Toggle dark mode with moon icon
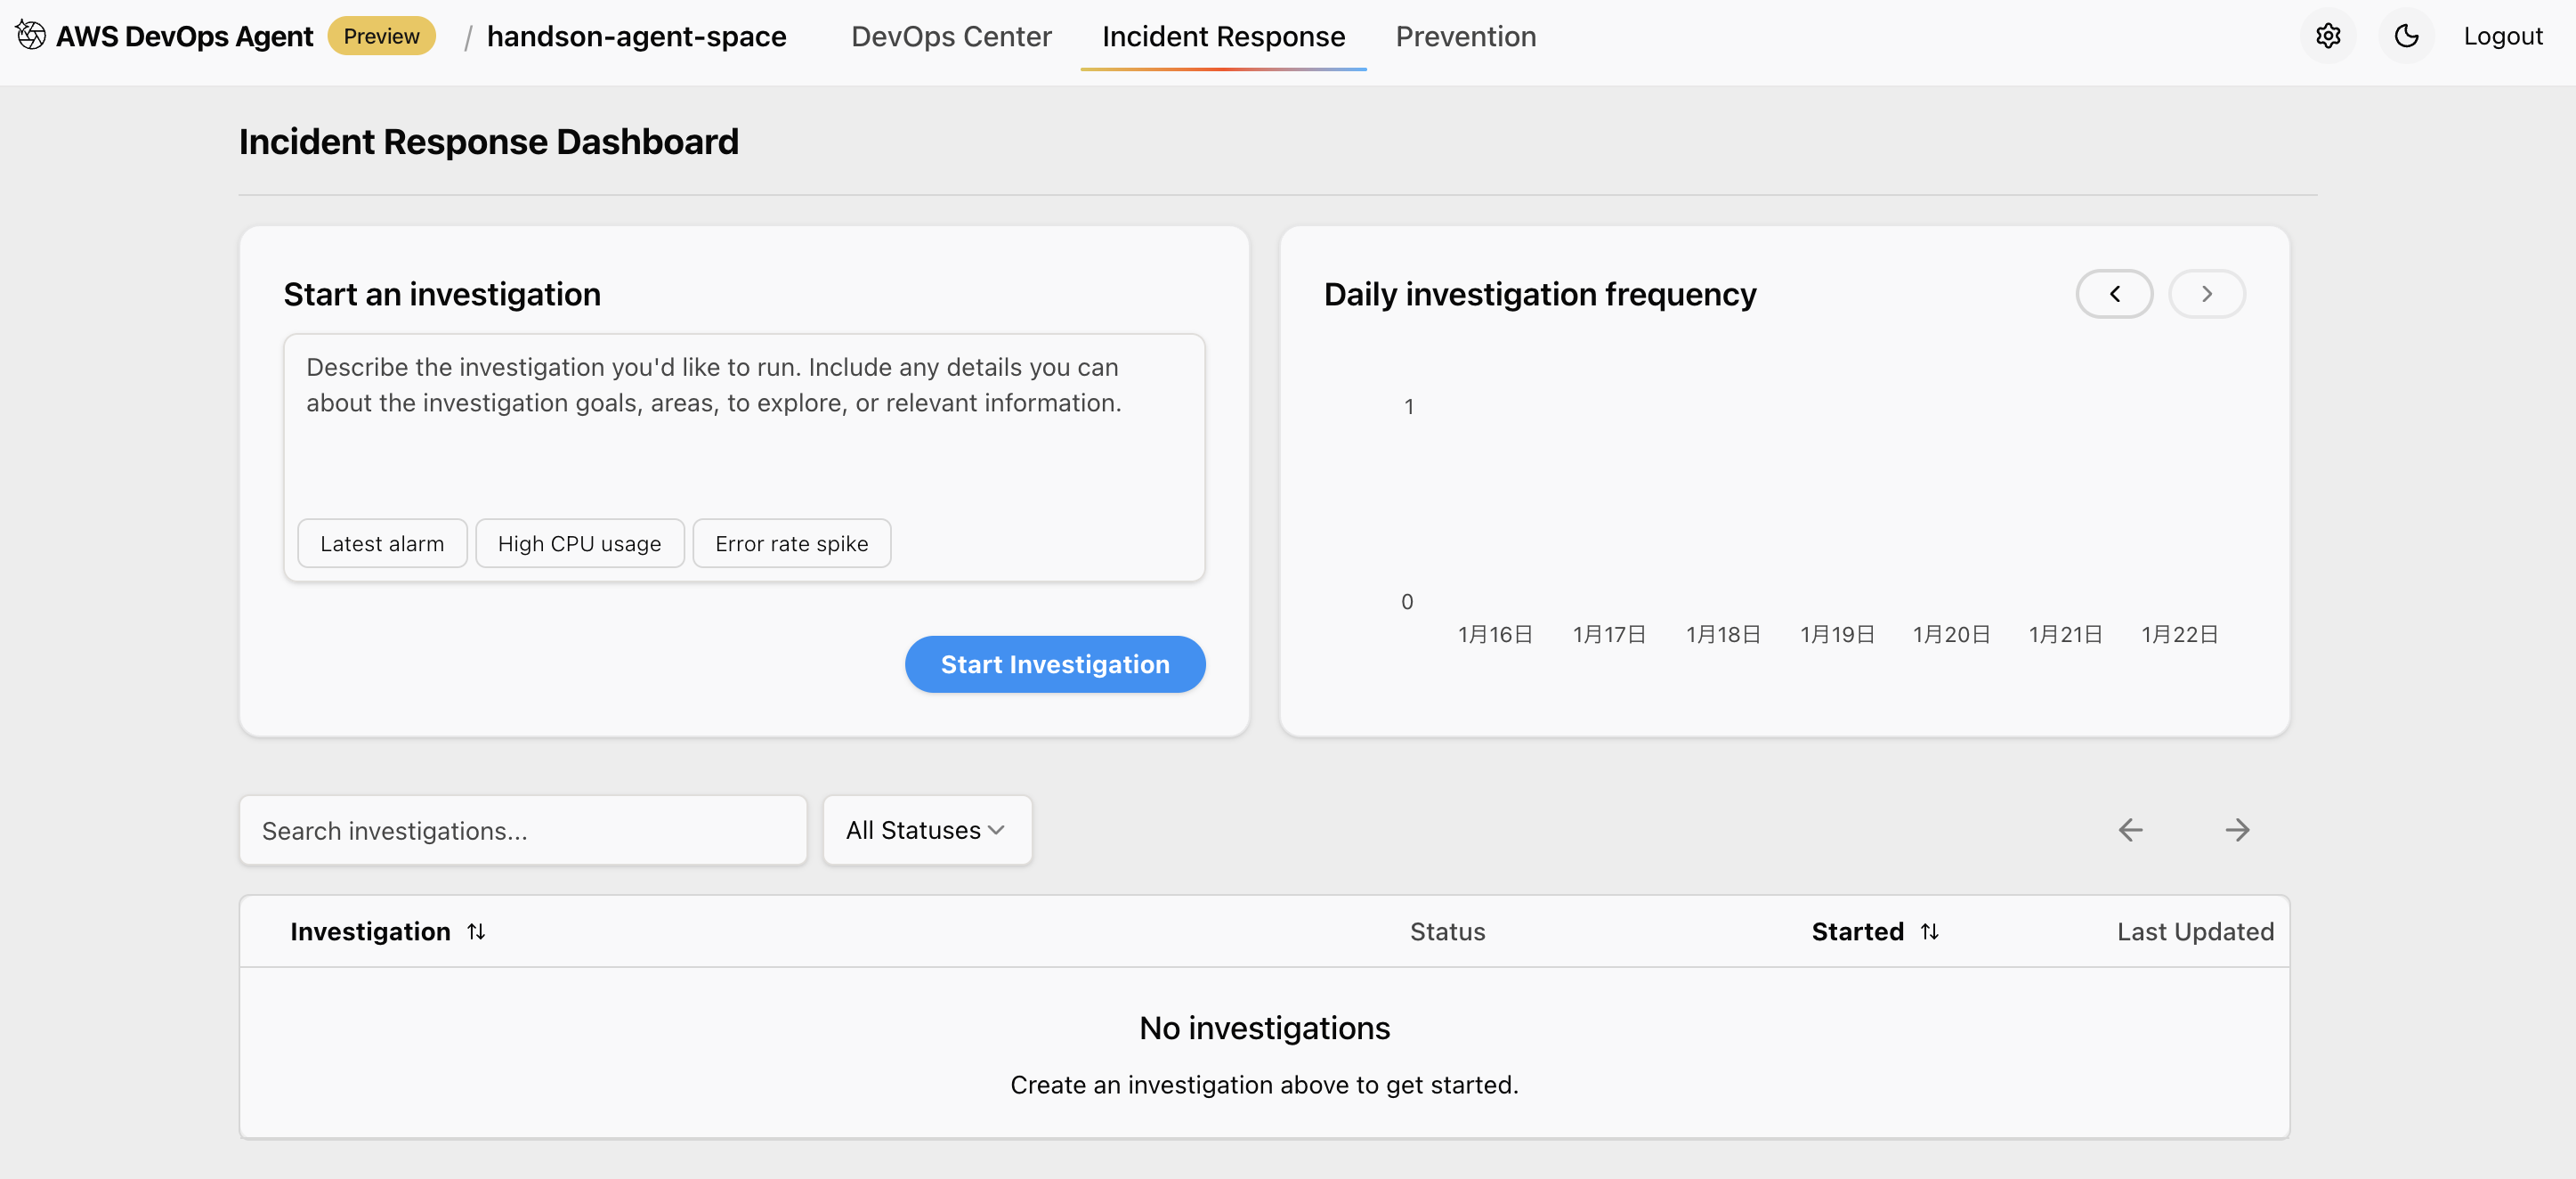2576x1179 pixels. pos(2406,36)
